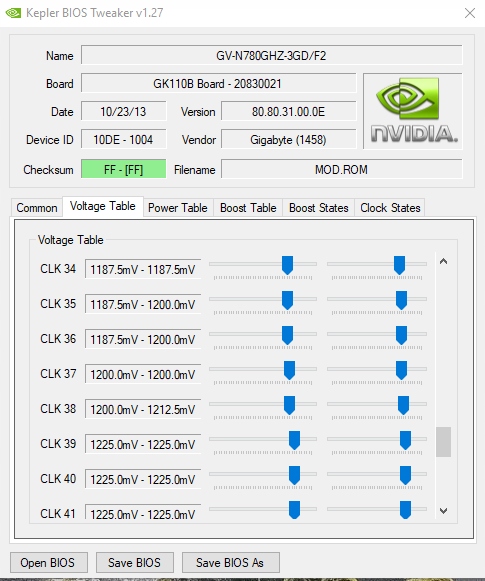This screenshot has height=581, width=485.
Task: Go to the Boost States tab
Action: [319, 208]
